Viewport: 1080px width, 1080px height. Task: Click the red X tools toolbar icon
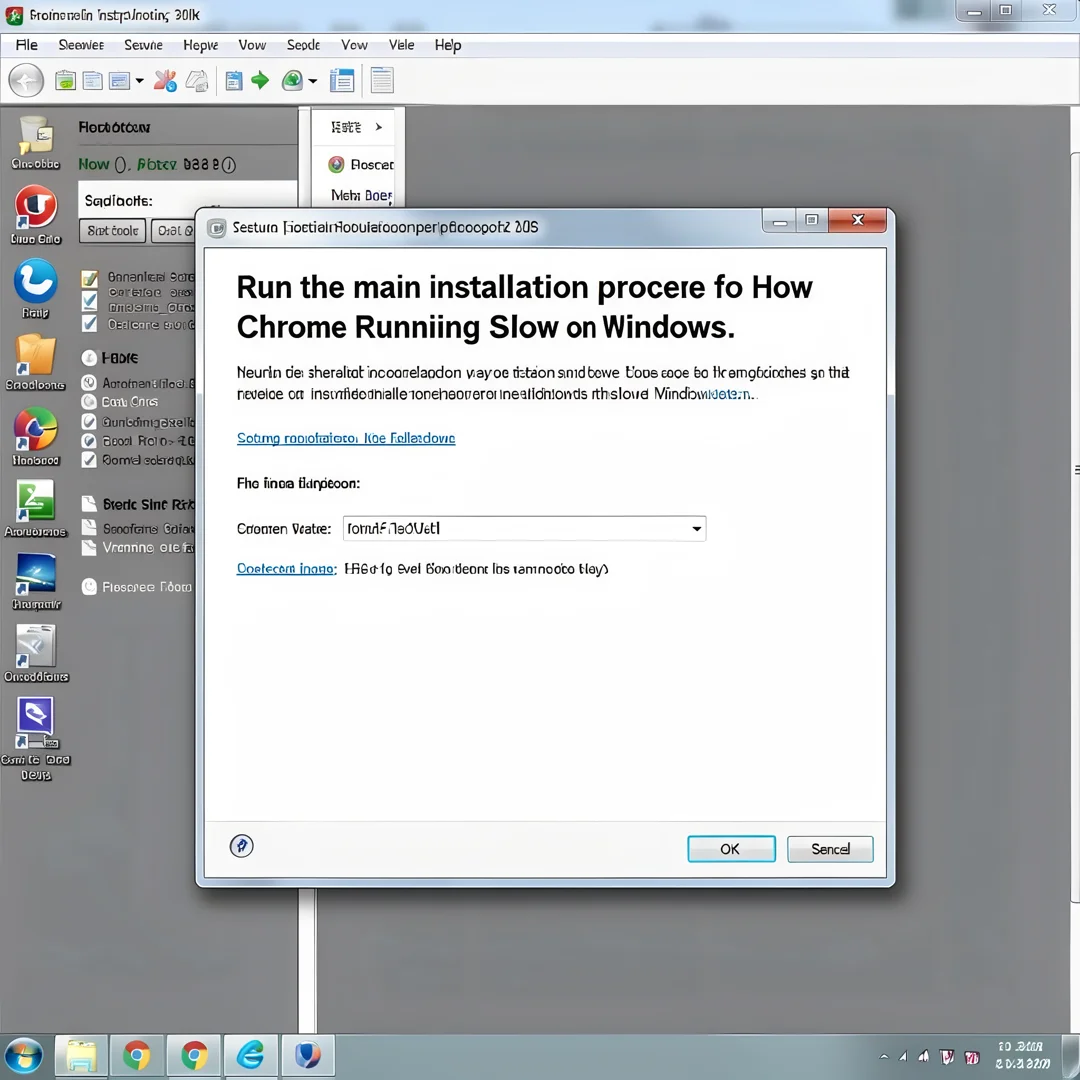click(x=165, y=81)
